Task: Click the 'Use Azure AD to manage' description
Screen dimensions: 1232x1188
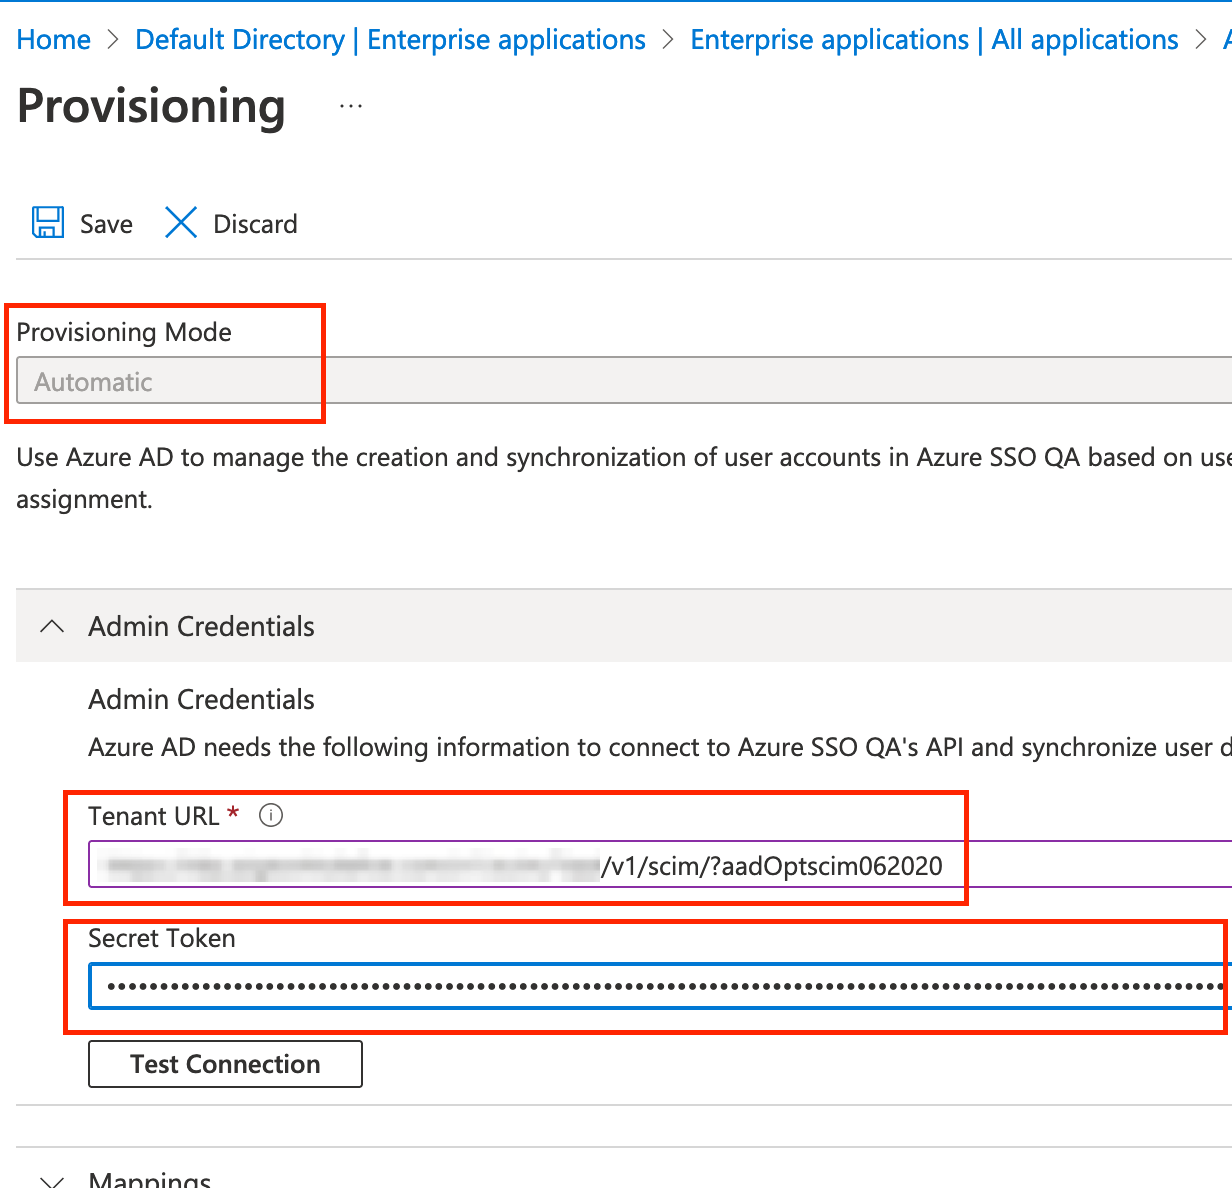Action: tap(624, 478)
